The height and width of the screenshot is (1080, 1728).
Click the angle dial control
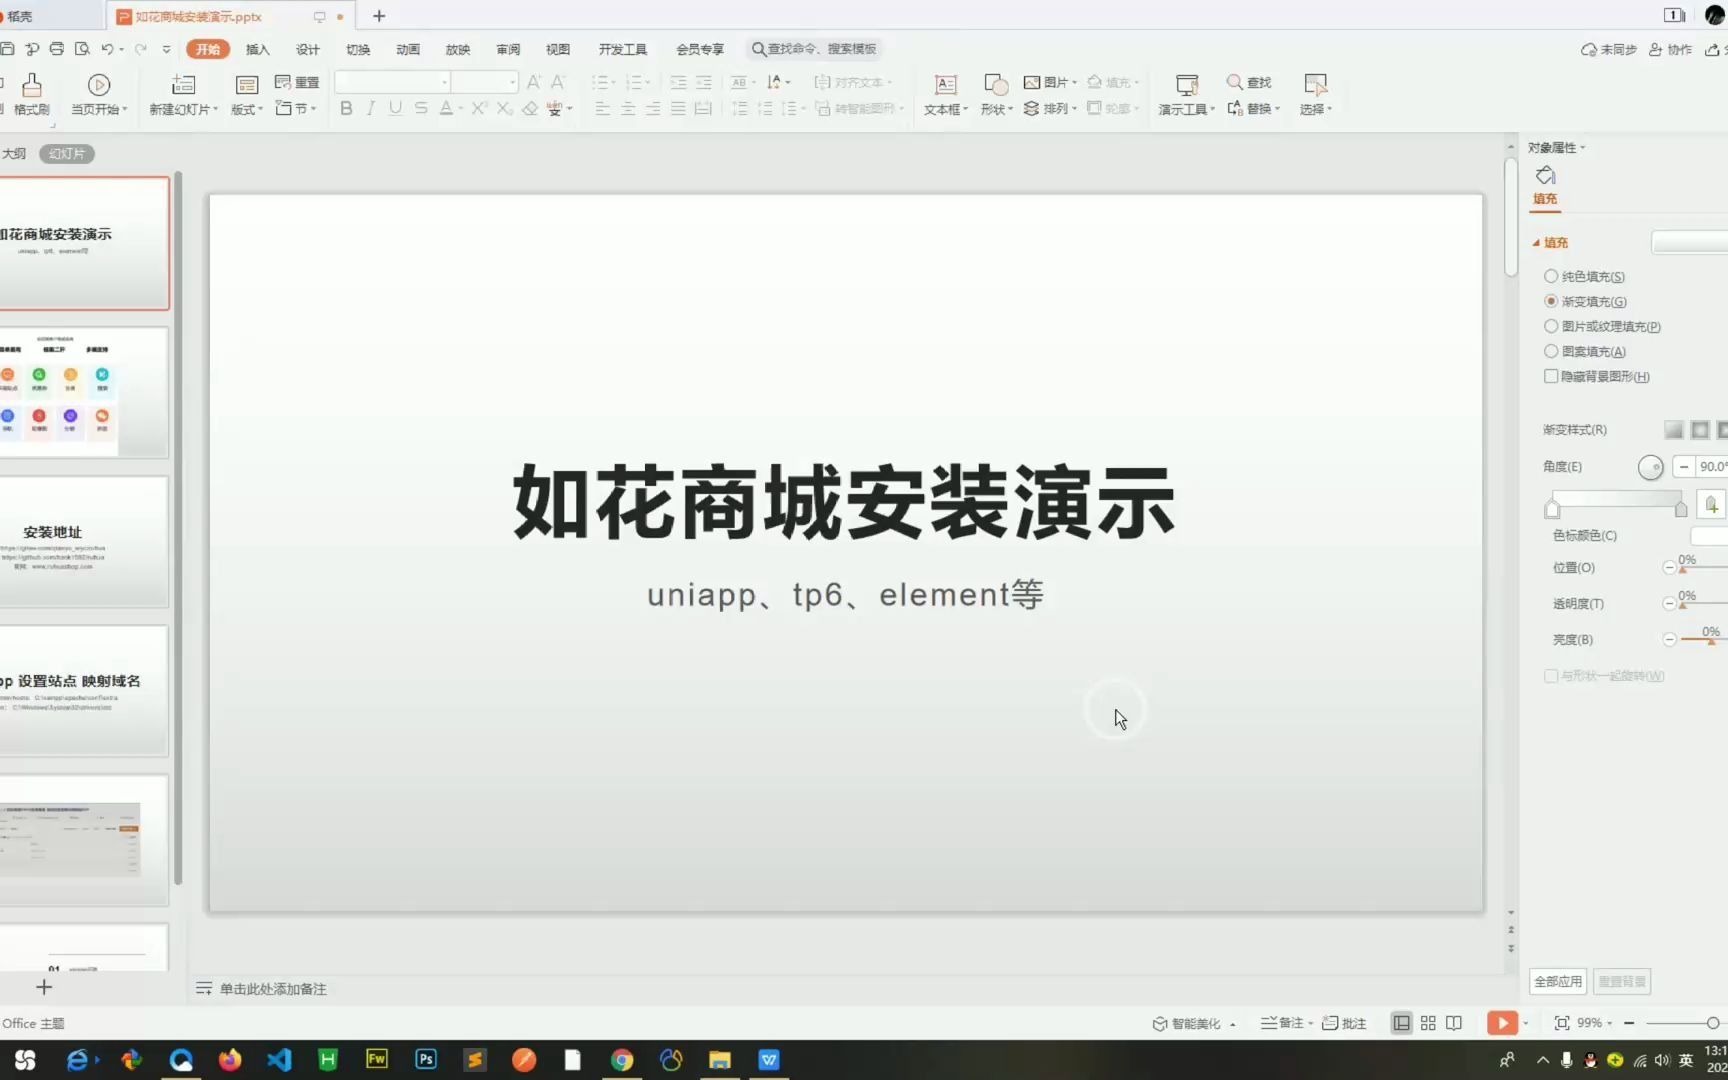pos(1650,467)
